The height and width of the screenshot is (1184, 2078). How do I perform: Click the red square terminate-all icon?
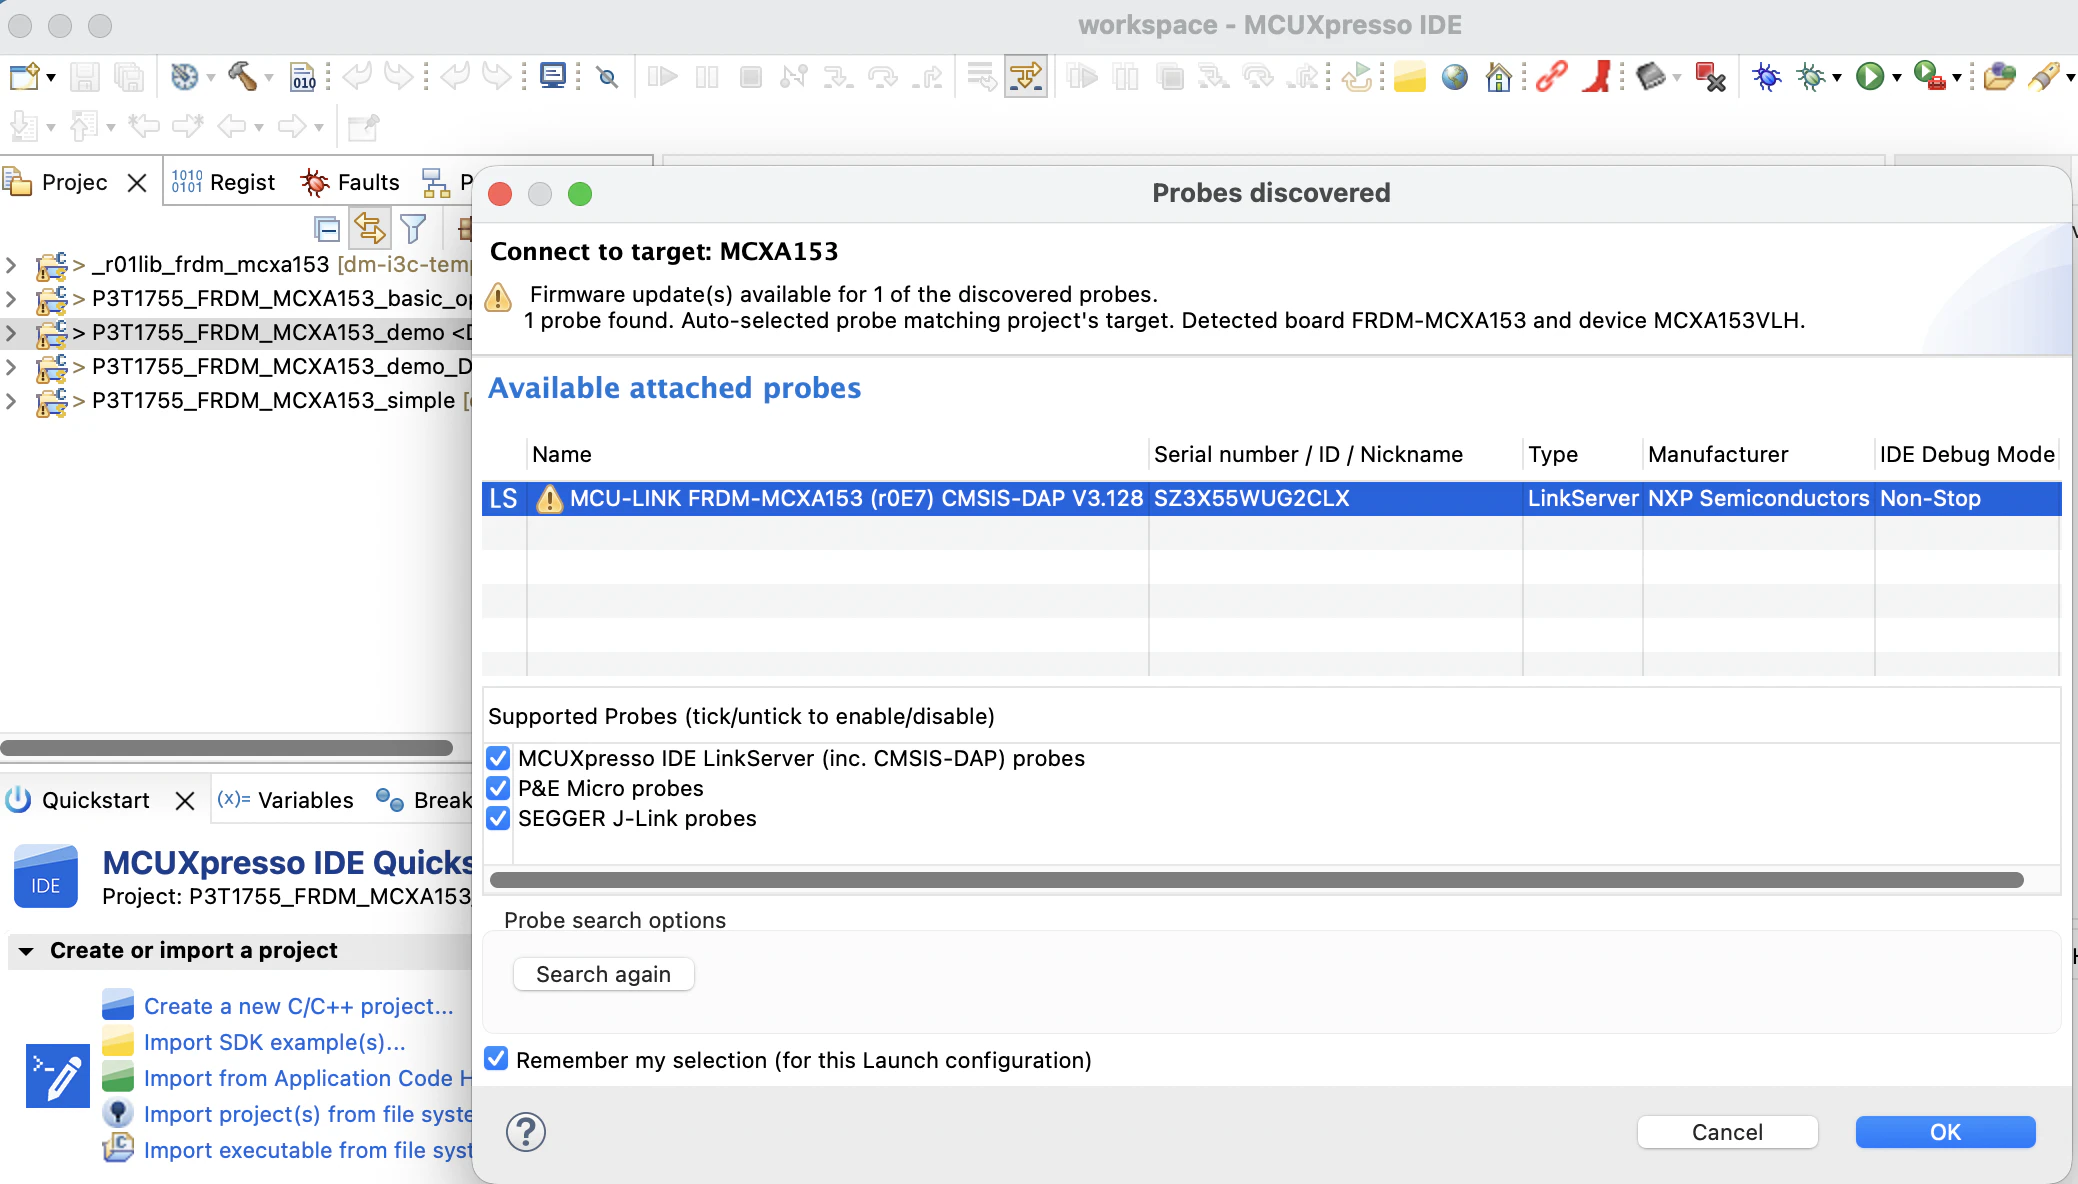(x=1710, y=76)
